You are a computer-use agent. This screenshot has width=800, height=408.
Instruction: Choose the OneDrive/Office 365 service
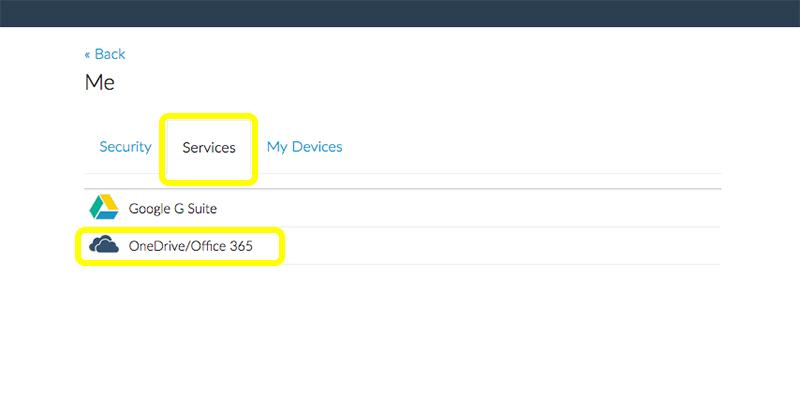click(x=190, y=246)
